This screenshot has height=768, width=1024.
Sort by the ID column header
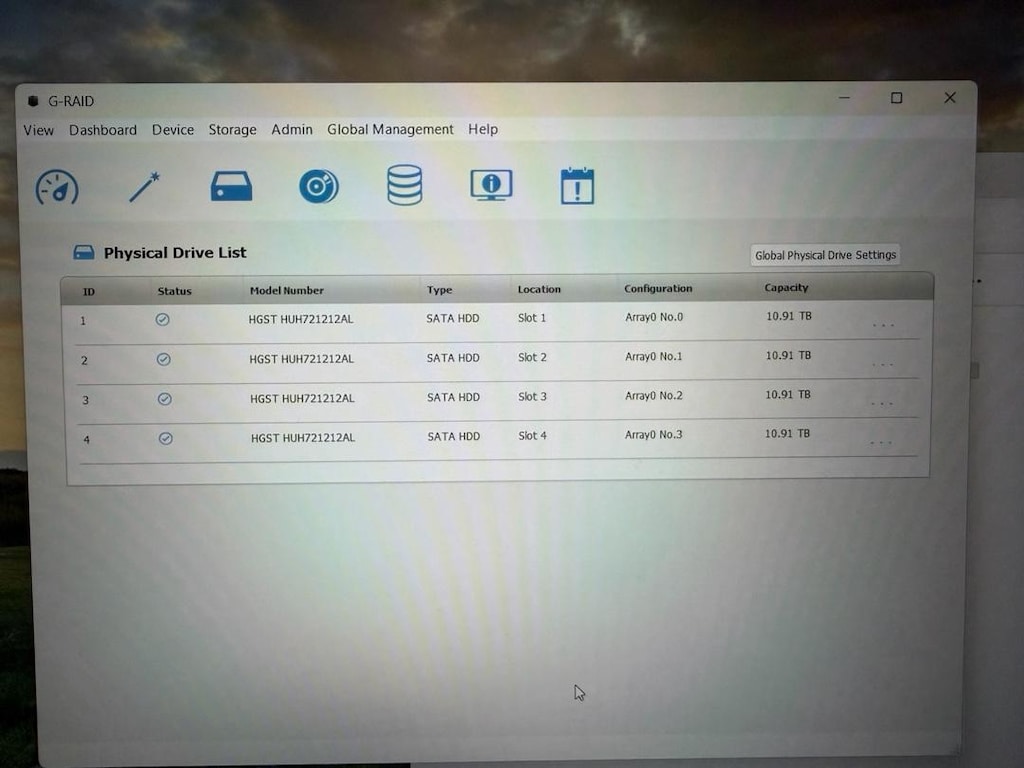[89, 292]
